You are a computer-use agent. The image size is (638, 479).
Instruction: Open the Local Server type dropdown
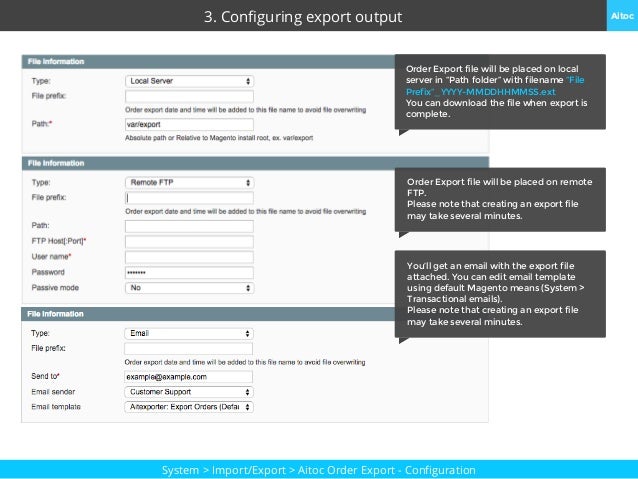189,81
